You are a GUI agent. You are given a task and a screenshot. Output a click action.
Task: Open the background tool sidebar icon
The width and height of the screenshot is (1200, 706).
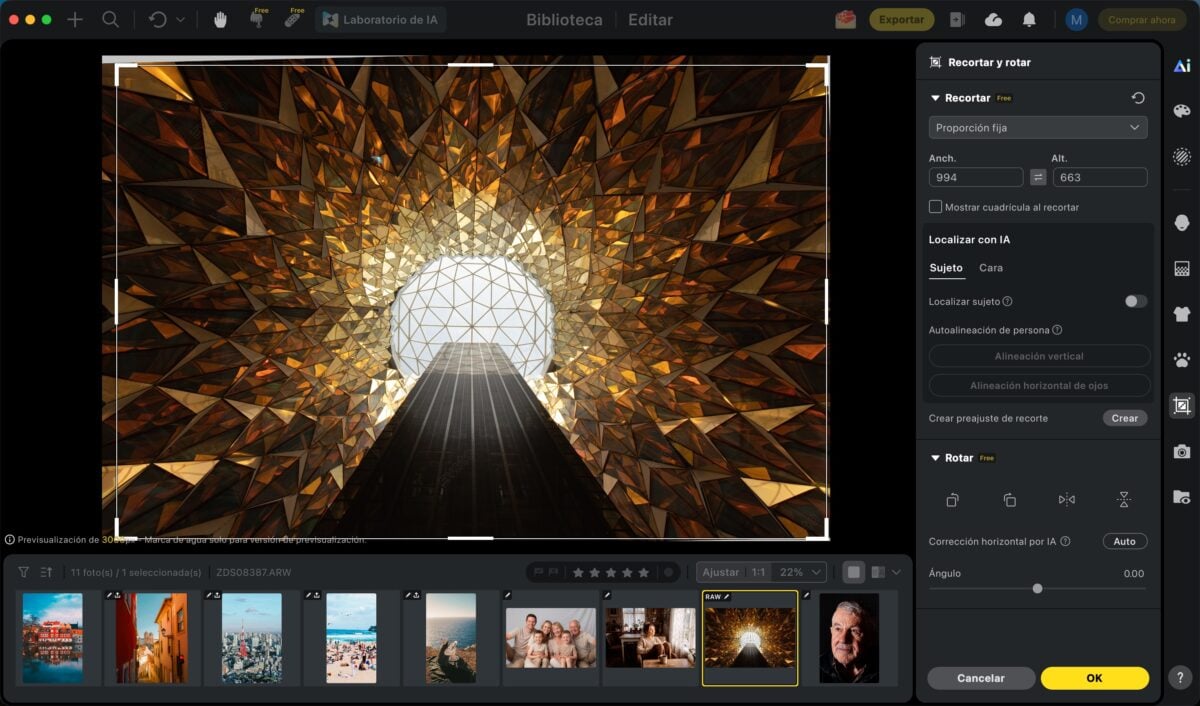pyautogui.click(x=1182, y=269)
